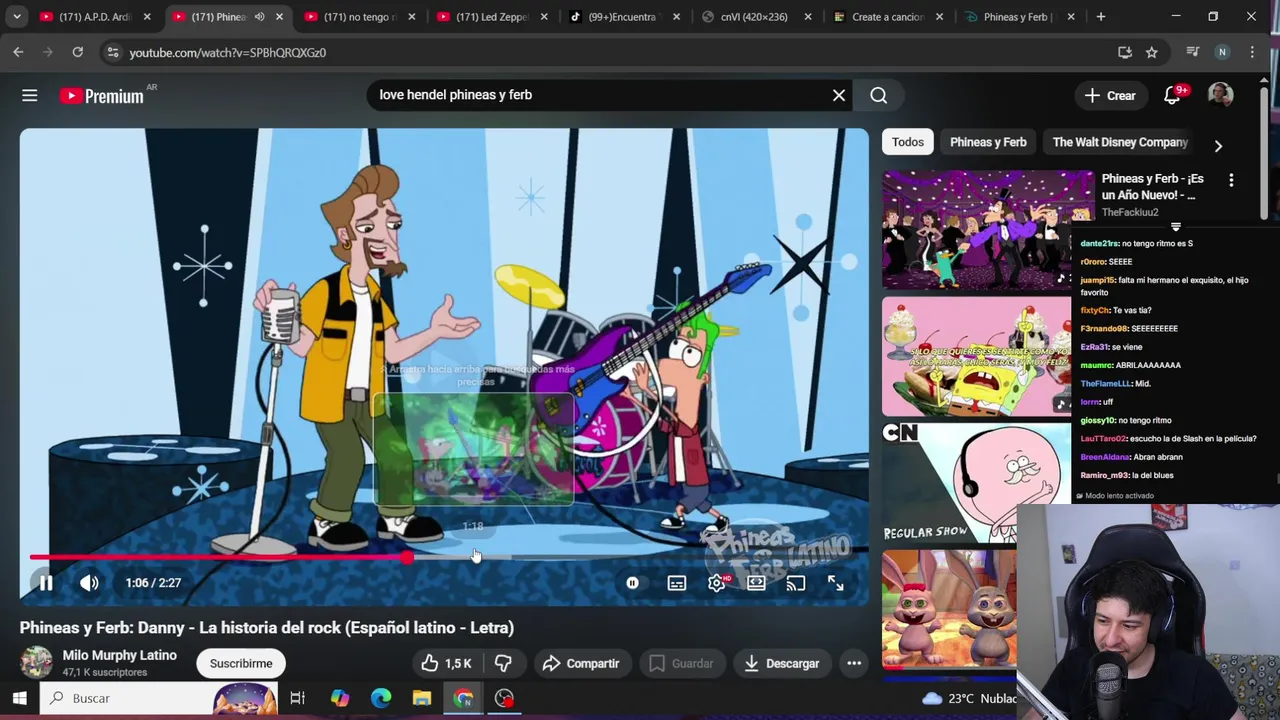Bookmark this page star
This screenshot has width=1280, height=720.
[1152, 52]
